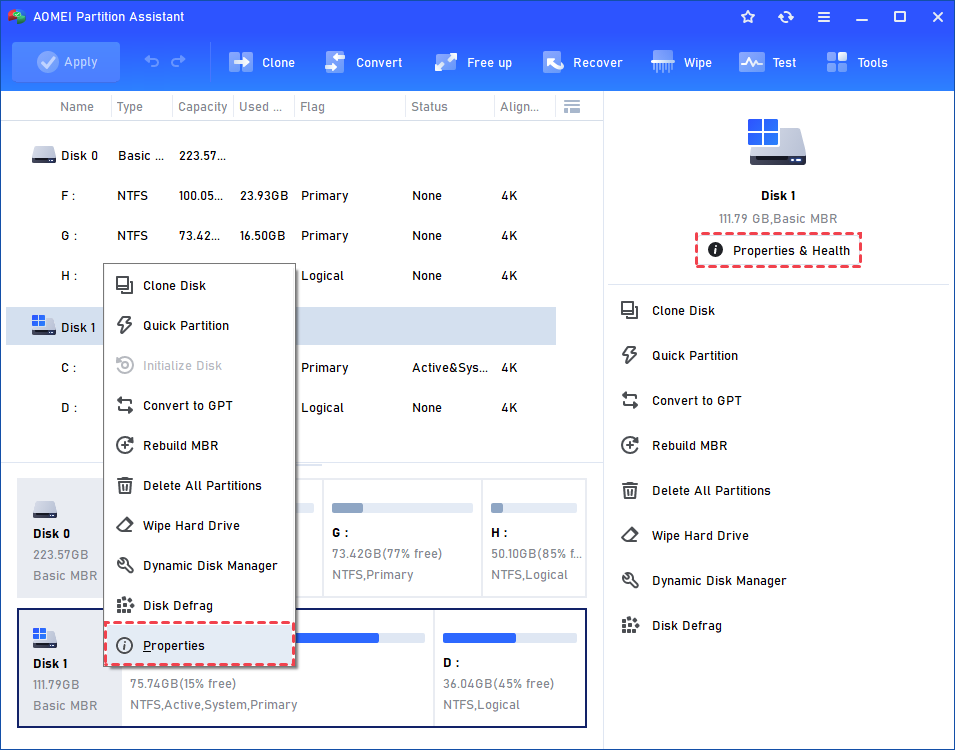
Task: Sort by the Capacity column header
Action: click(x=202, y=107)
